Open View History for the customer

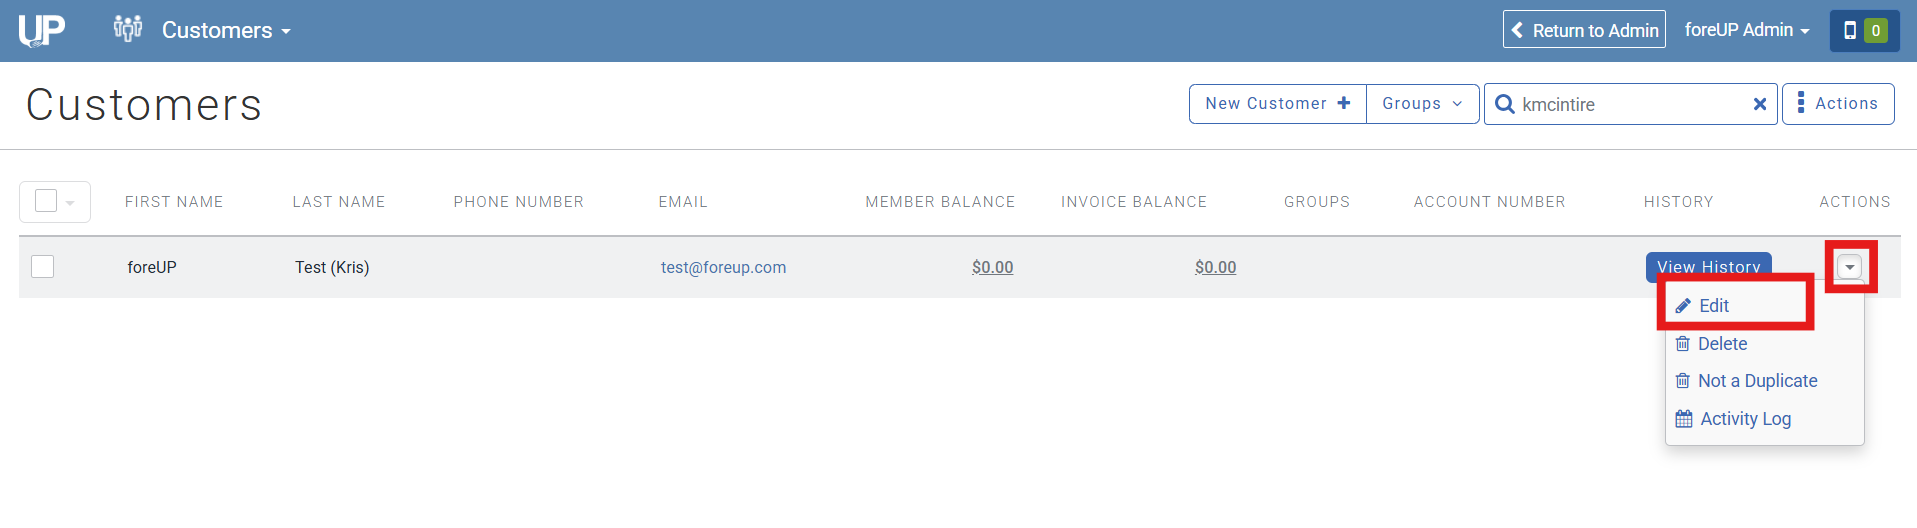1708,266
